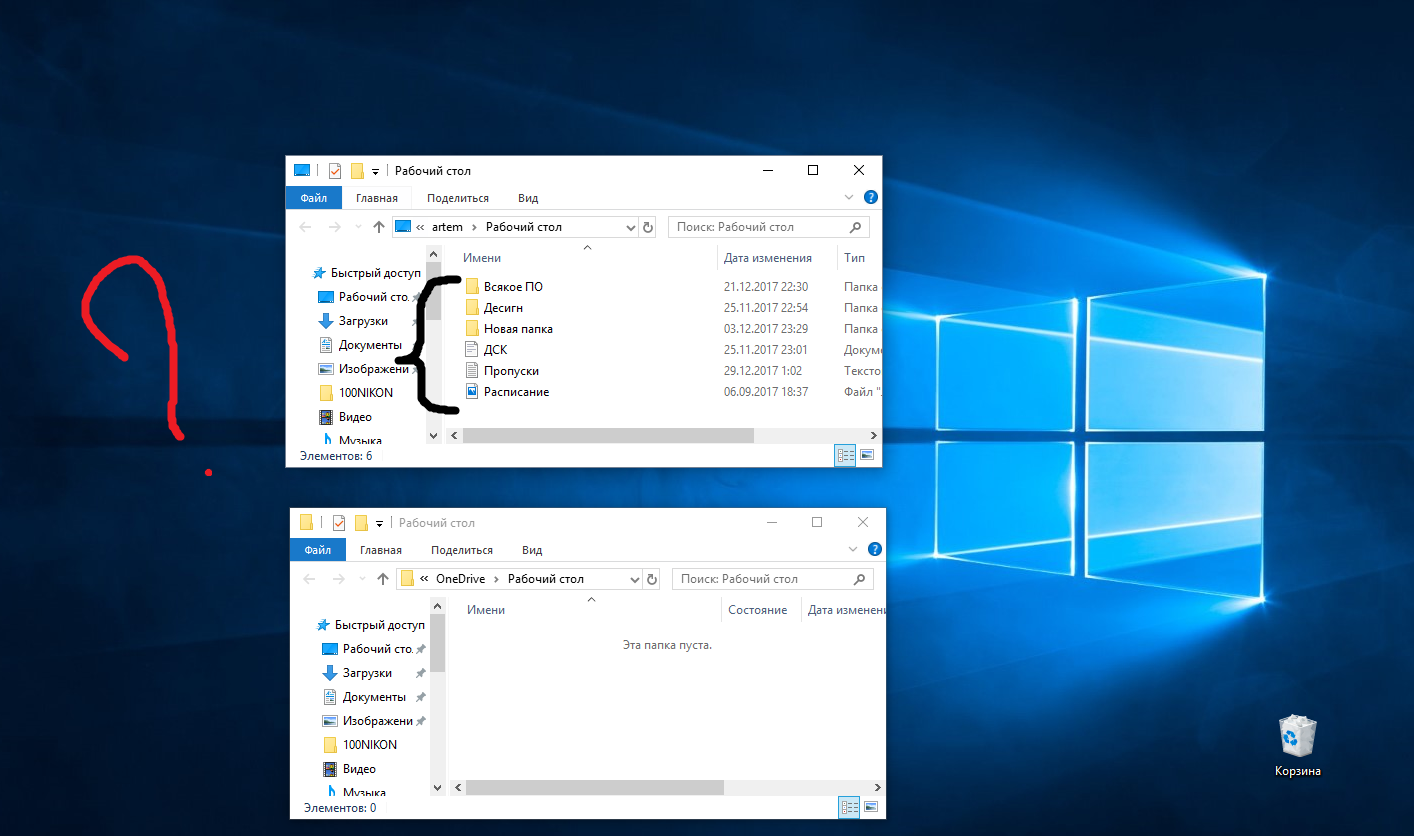1414x836 pixels.
Task: Click Properties icon in top window title bar
Action: pos(335,171)
